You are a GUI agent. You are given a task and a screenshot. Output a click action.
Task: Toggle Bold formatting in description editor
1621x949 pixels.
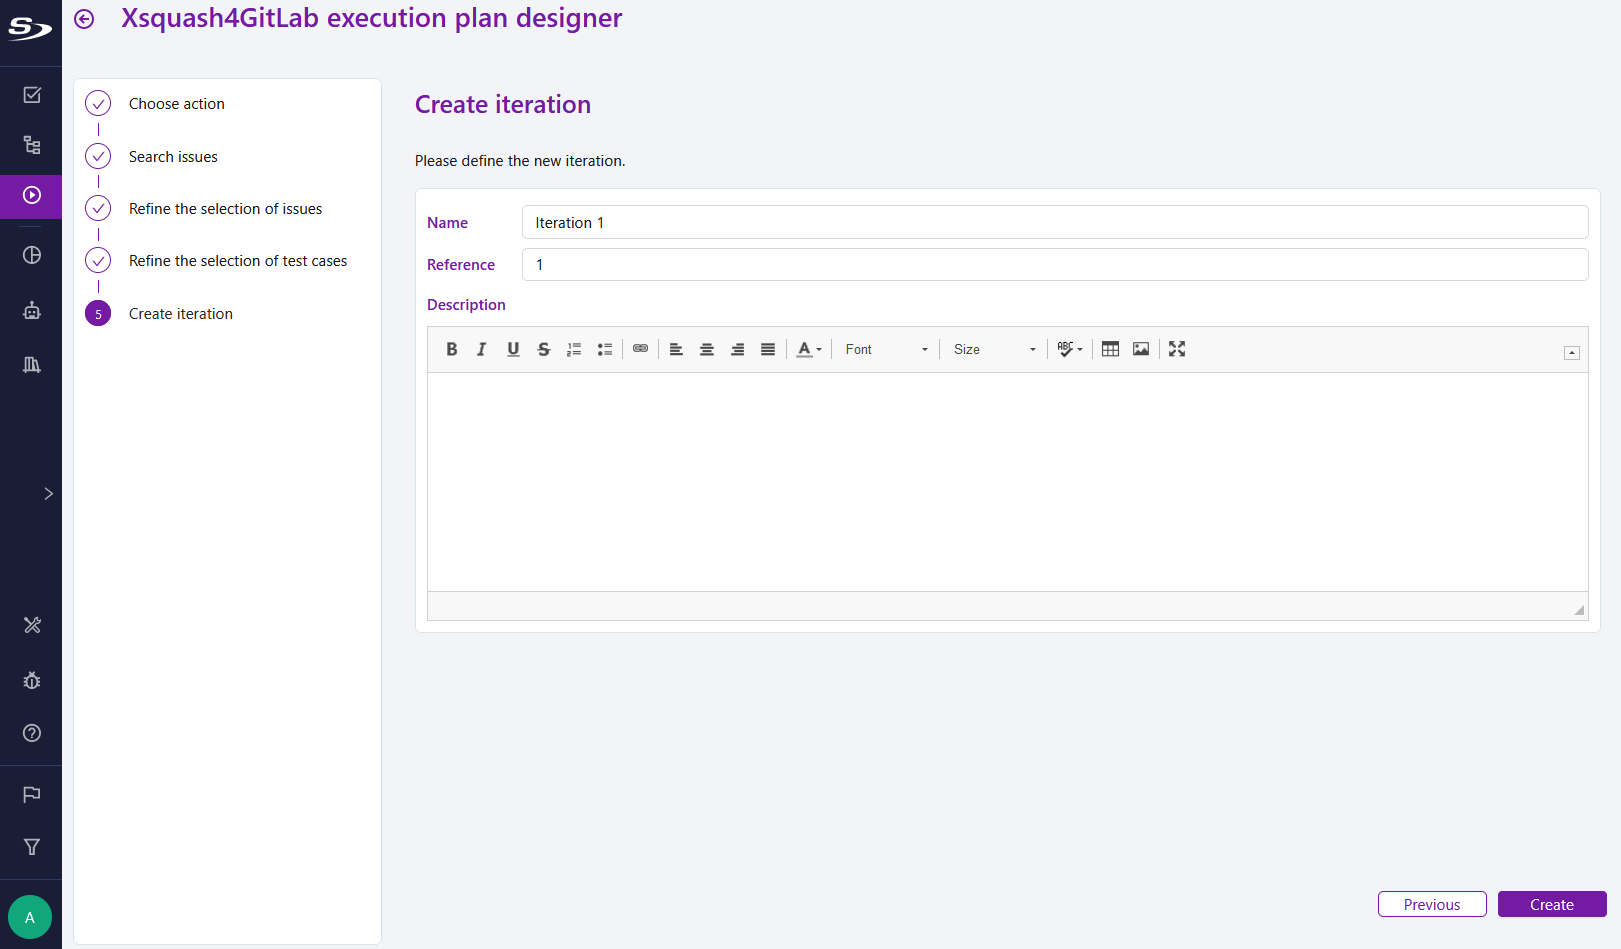[452, 349]
